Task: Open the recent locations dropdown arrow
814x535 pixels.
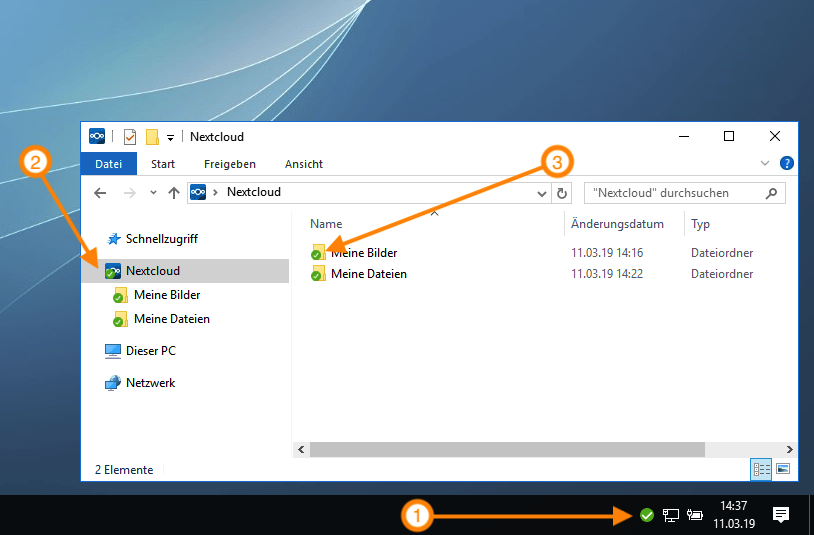Action: [x=153, y=193]
